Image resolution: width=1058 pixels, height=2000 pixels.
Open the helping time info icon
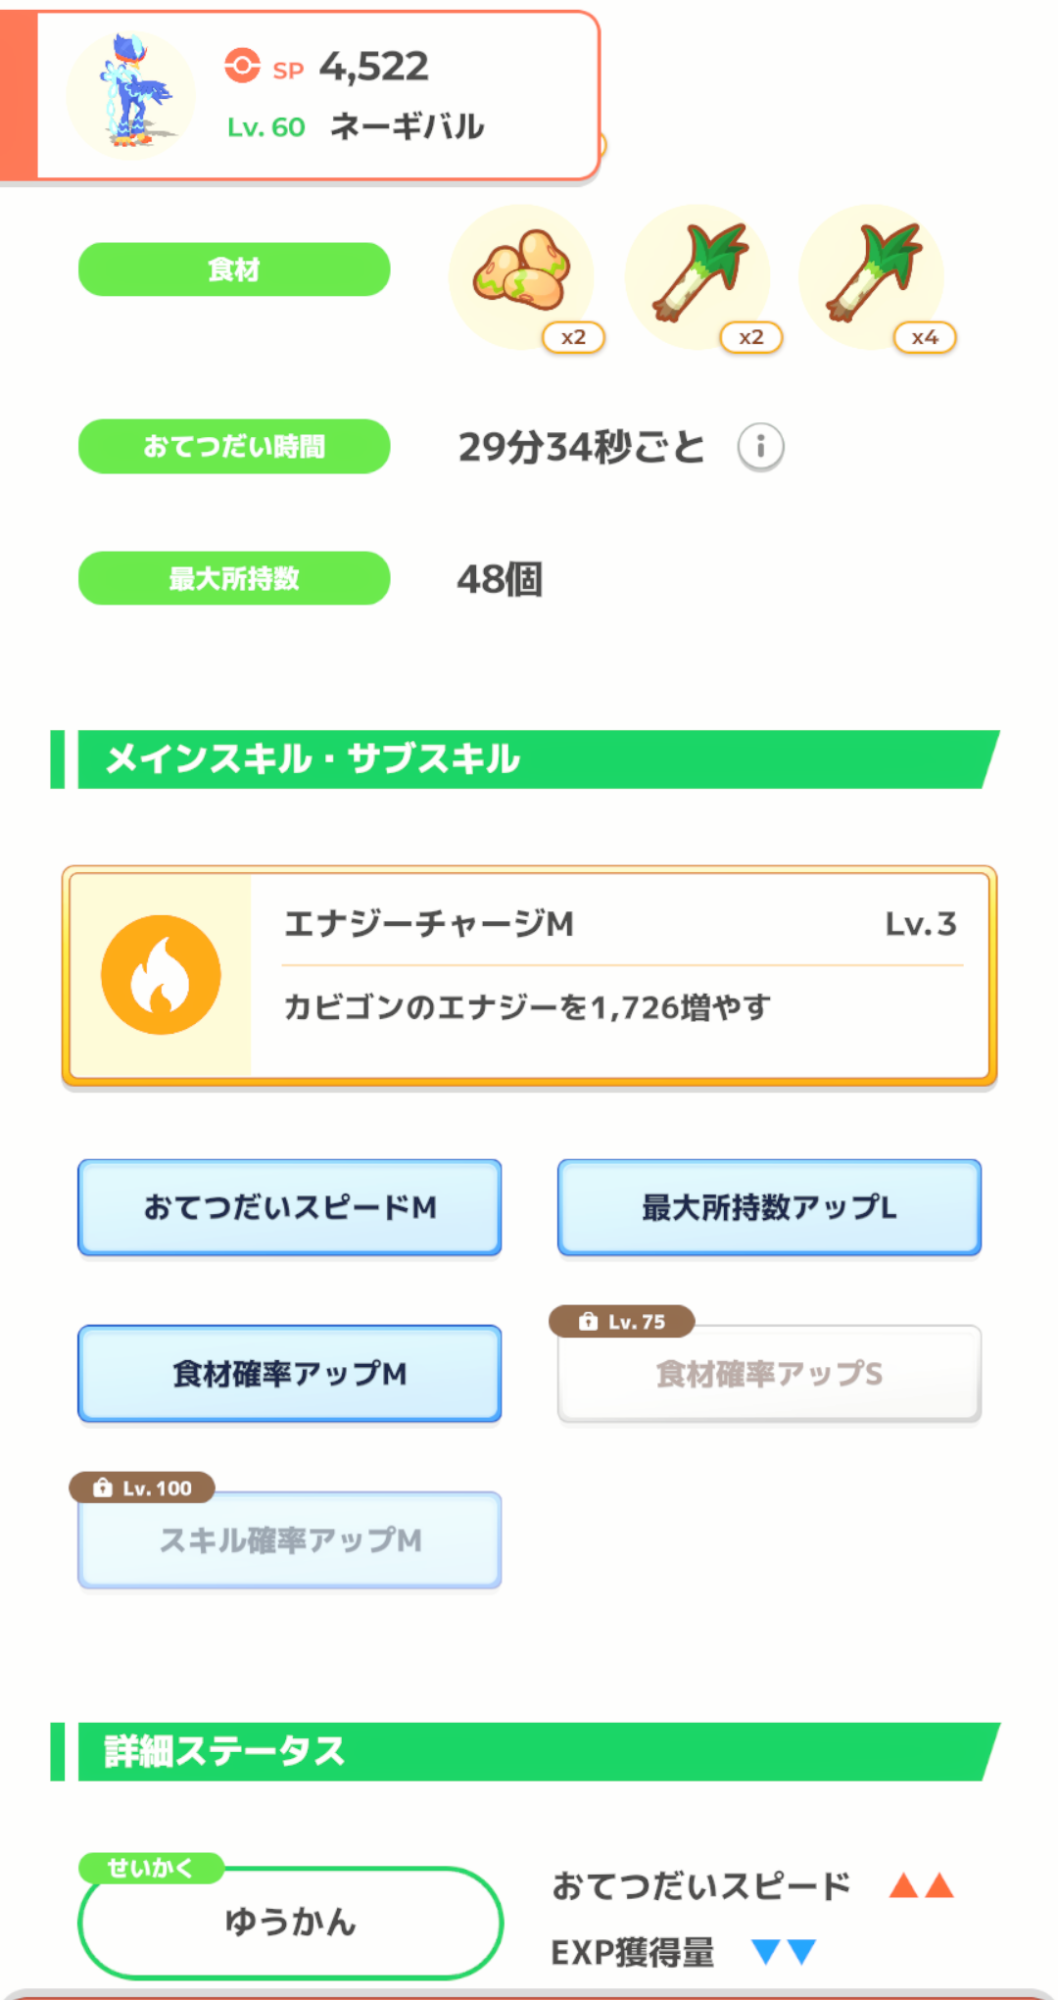pos(760,446)
